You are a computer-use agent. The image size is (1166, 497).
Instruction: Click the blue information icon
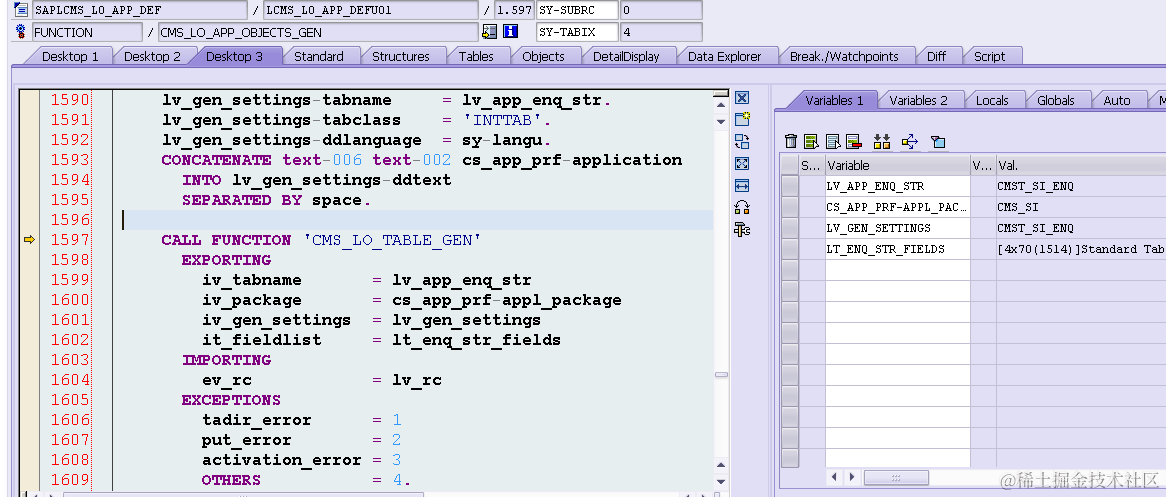point(510,32)
